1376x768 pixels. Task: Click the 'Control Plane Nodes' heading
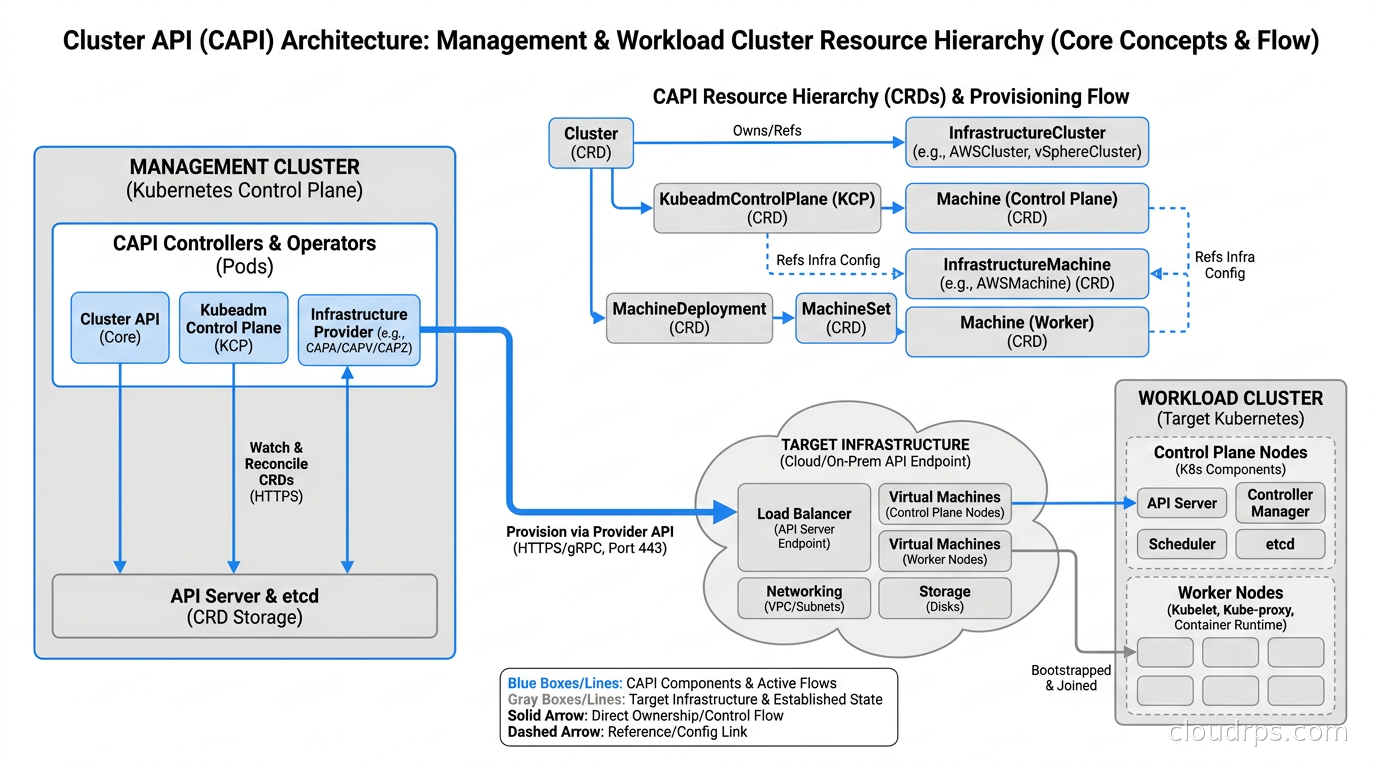coord(1230,452)
